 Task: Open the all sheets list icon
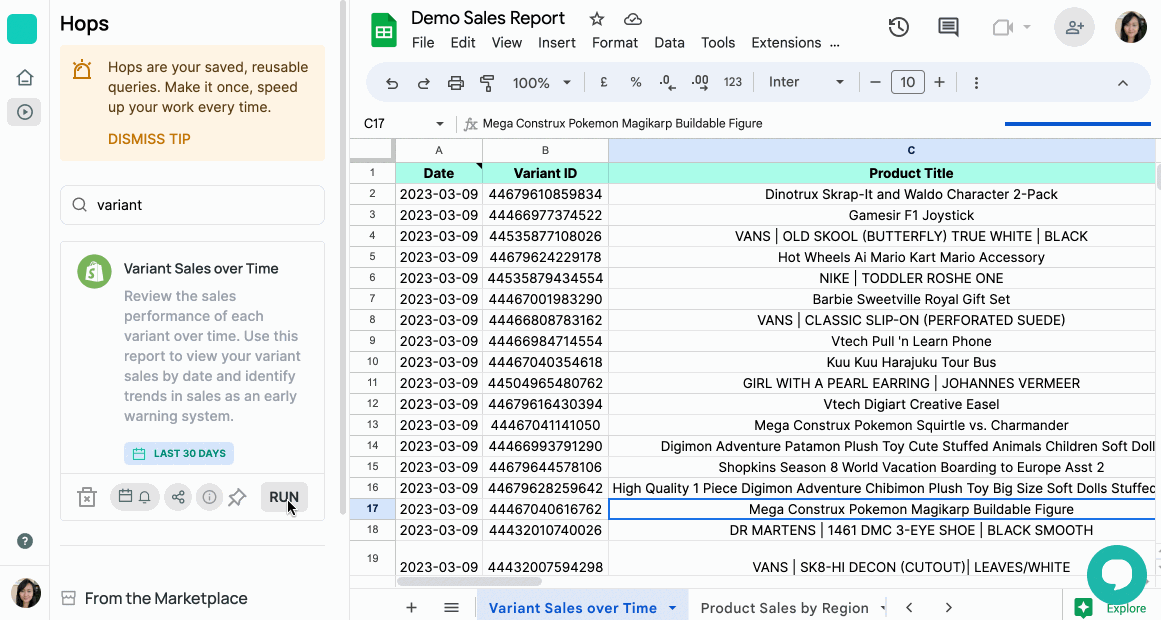[451, 607]
